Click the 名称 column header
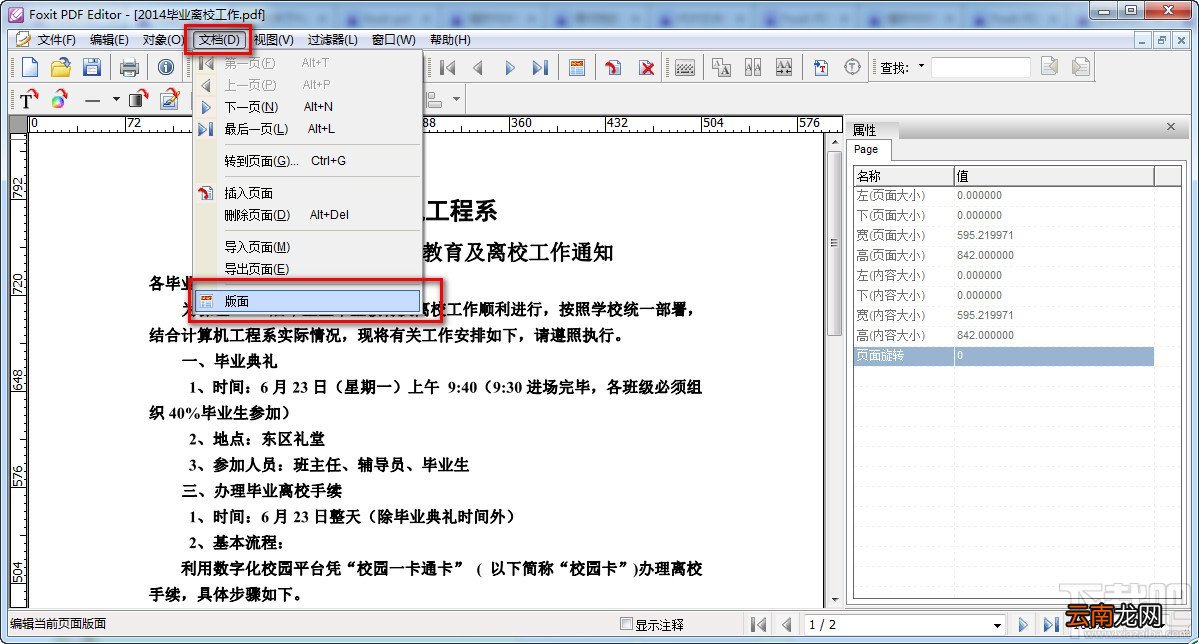 coord(904,176)
